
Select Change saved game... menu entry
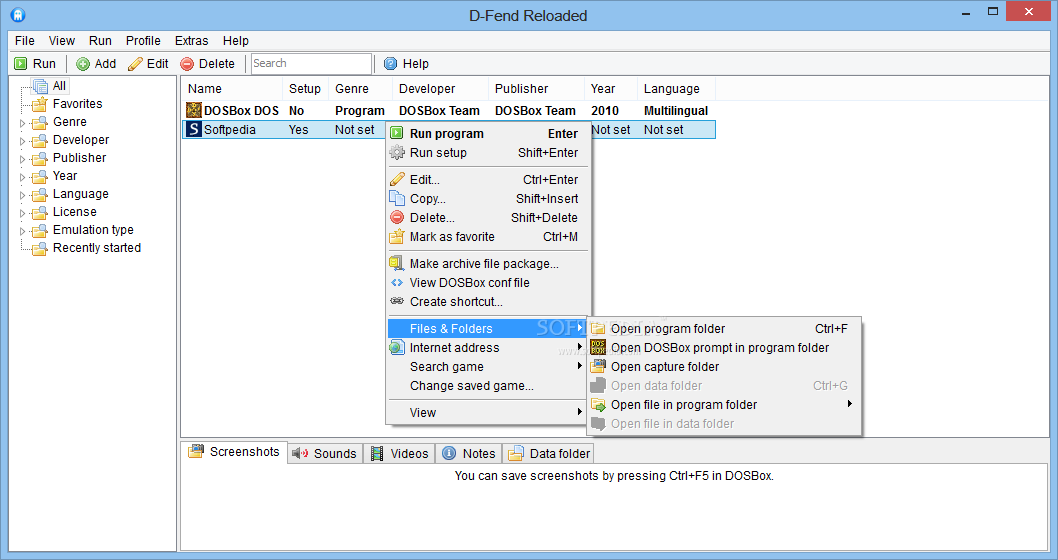coord(487,386)
